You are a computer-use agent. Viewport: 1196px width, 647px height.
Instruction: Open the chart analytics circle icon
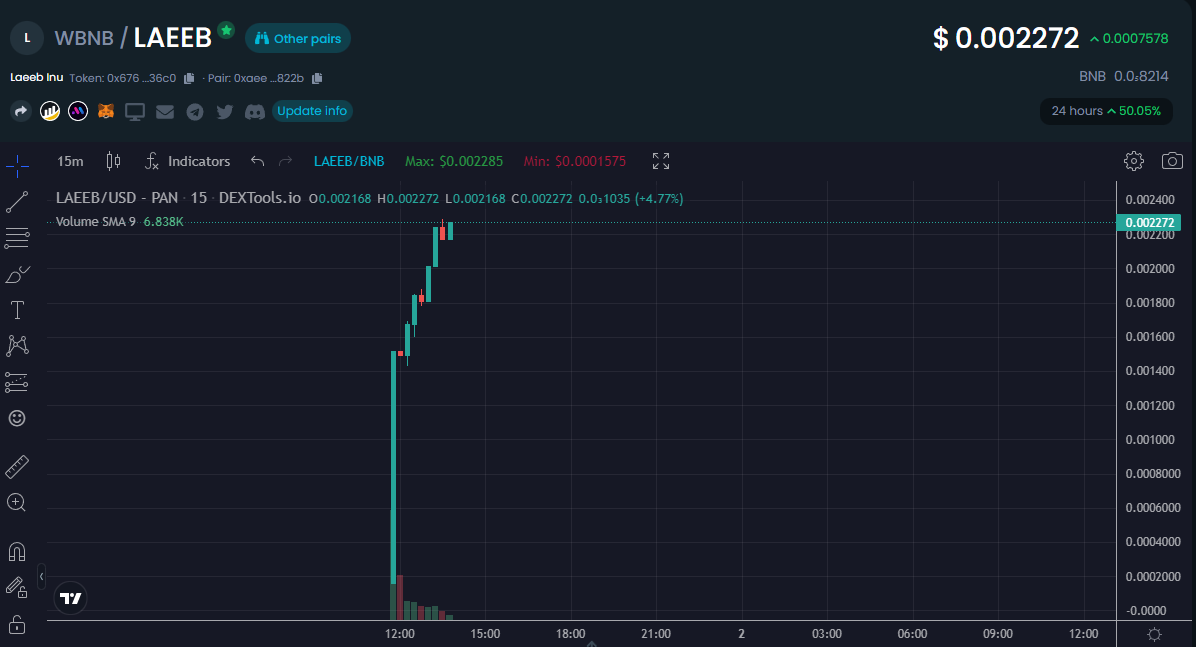tap(50, 111)
